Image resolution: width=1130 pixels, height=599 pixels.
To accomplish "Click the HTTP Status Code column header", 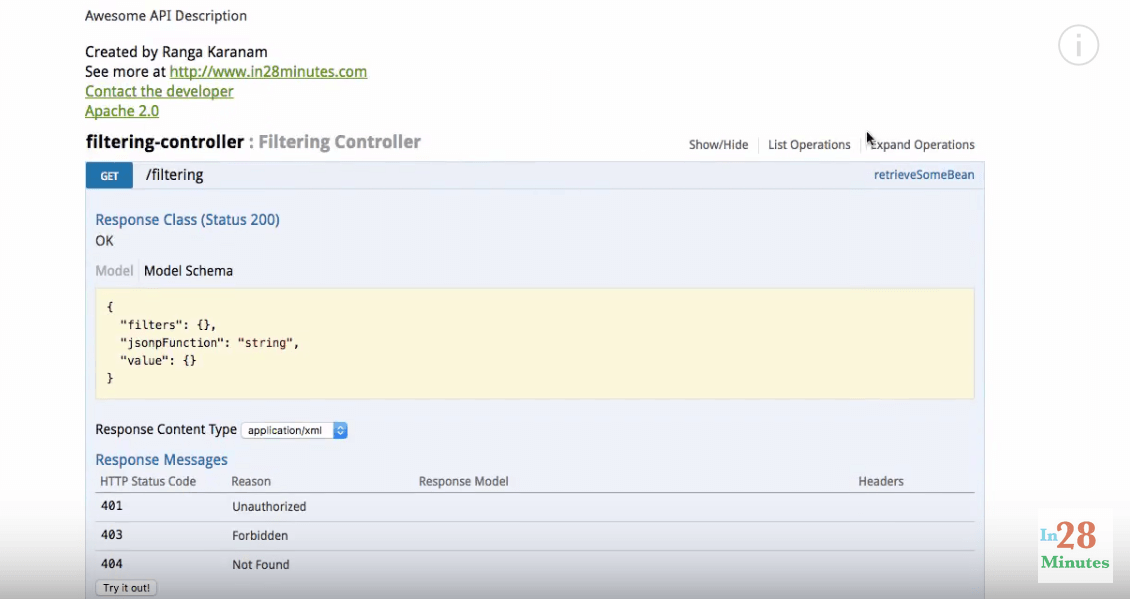I will click(148, 482).
